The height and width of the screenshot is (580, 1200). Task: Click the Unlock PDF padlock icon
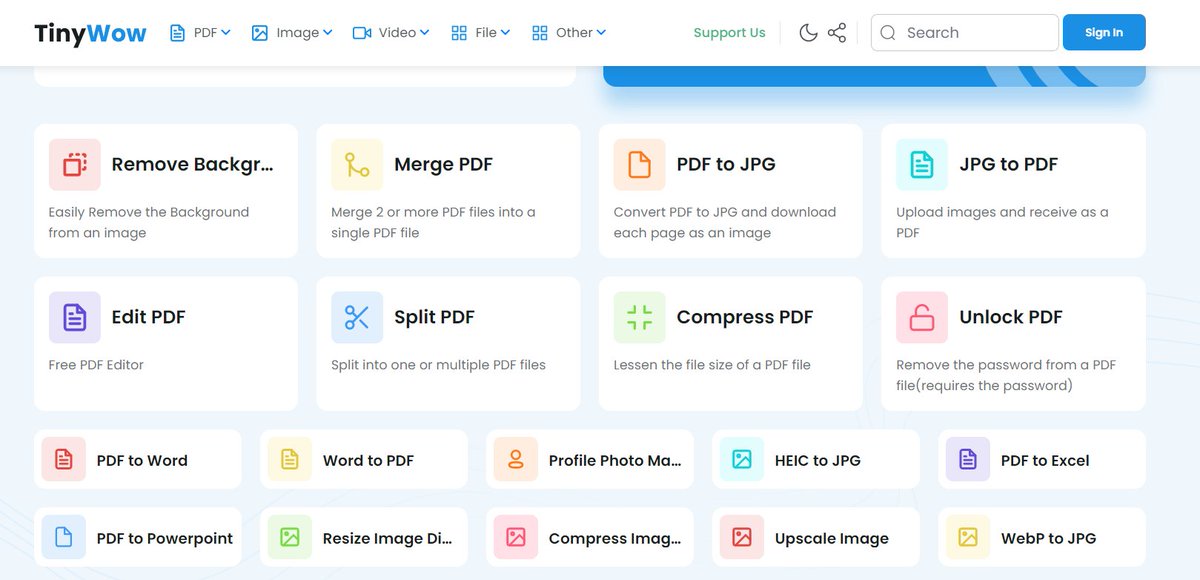coord(922,318)
